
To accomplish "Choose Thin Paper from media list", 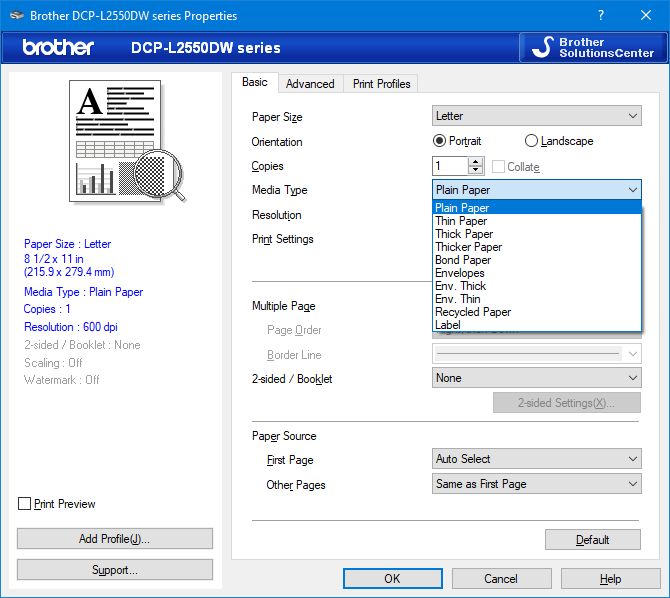I will click(537, 221).
